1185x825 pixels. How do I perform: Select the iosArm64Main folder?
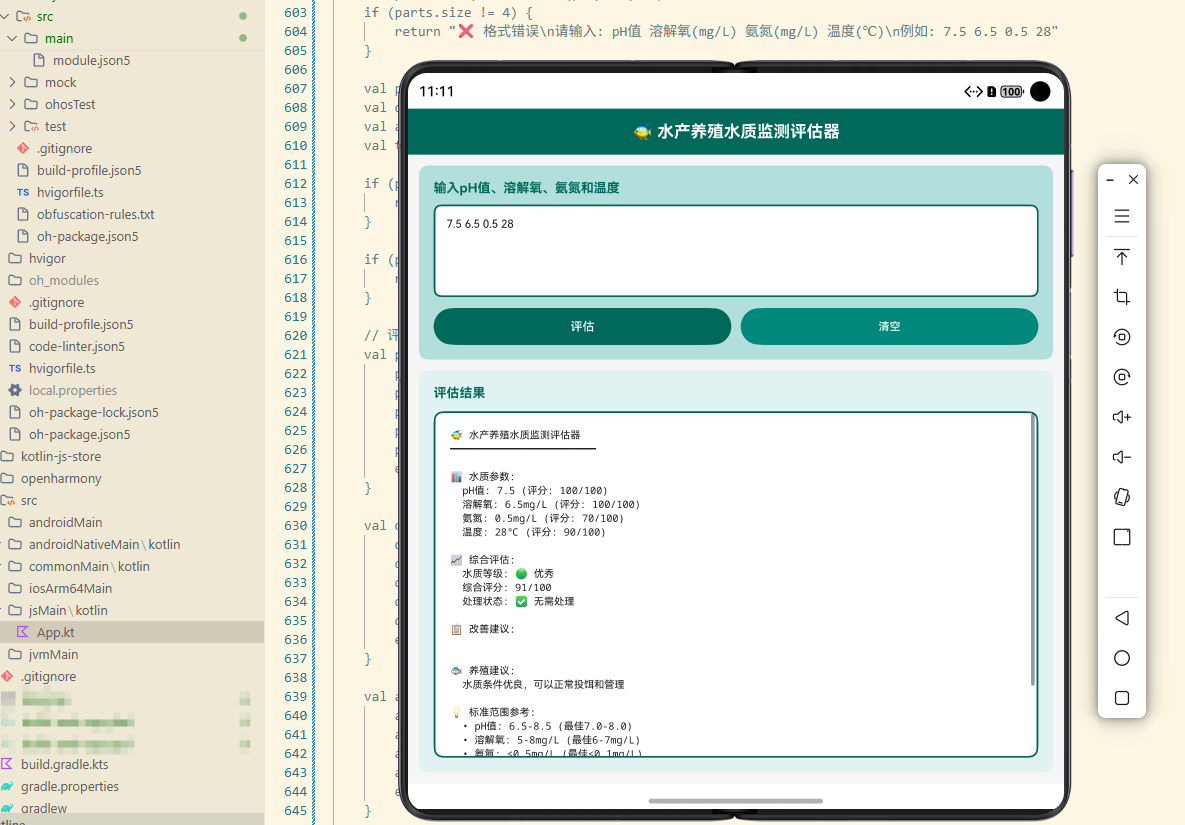point(70,588)
